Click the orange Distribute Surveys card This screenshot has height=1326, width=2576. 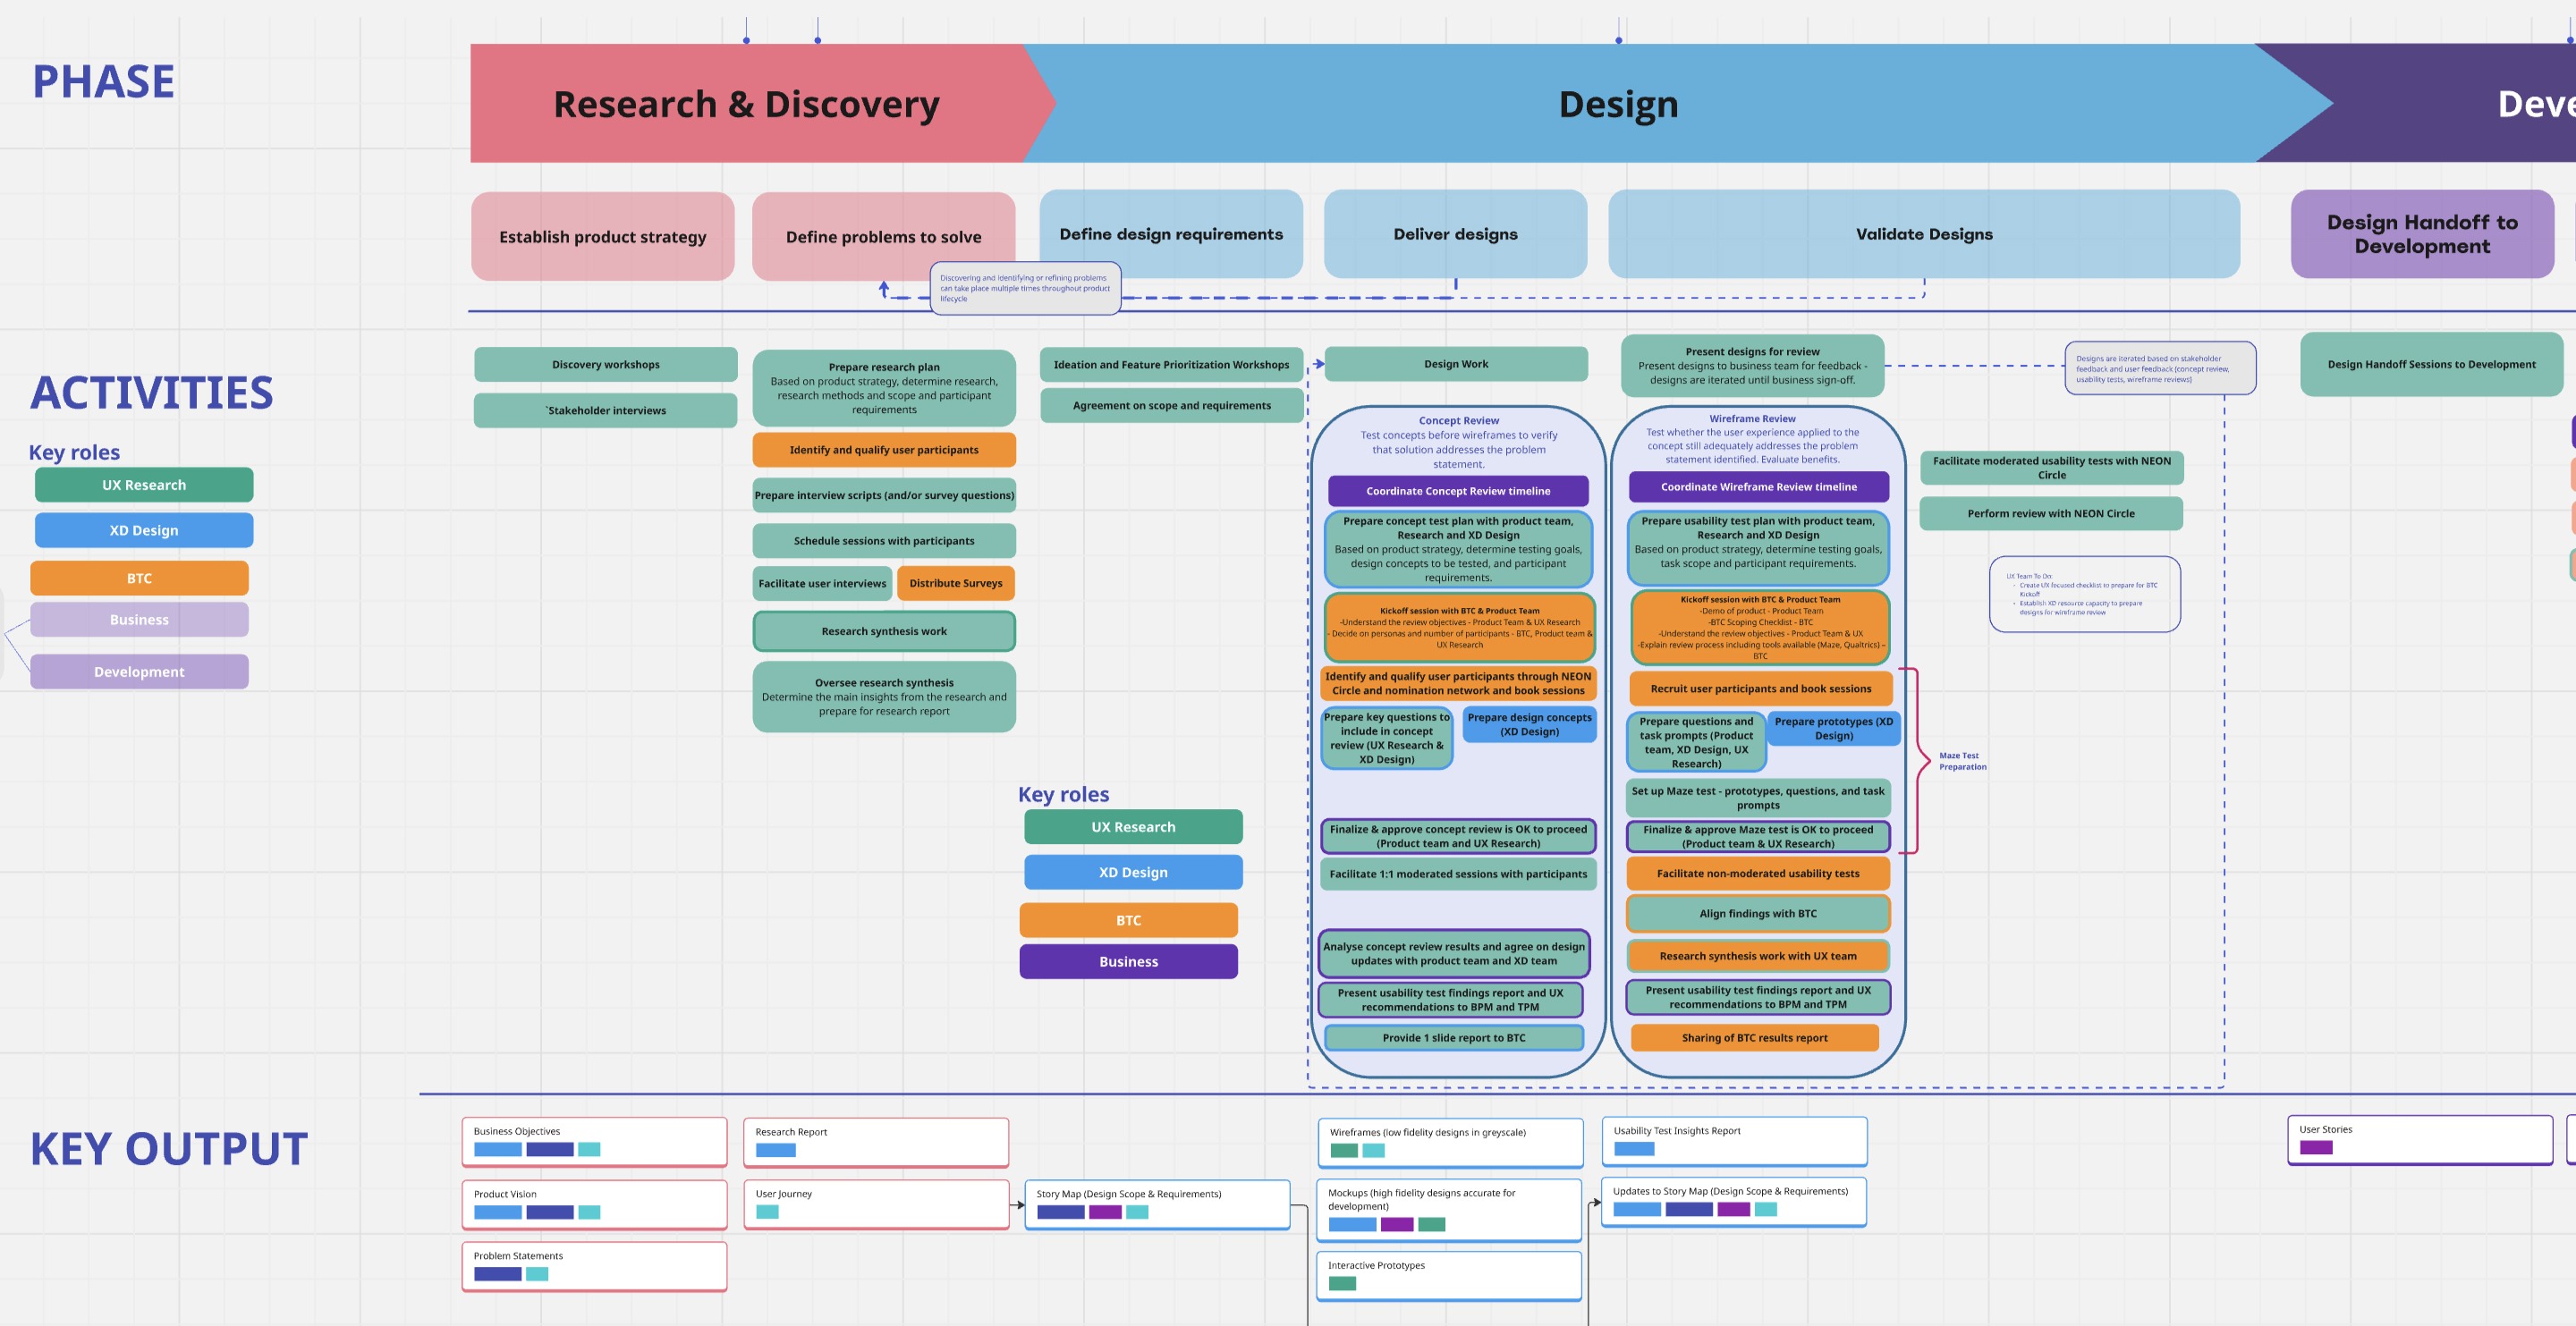(955, 583)
